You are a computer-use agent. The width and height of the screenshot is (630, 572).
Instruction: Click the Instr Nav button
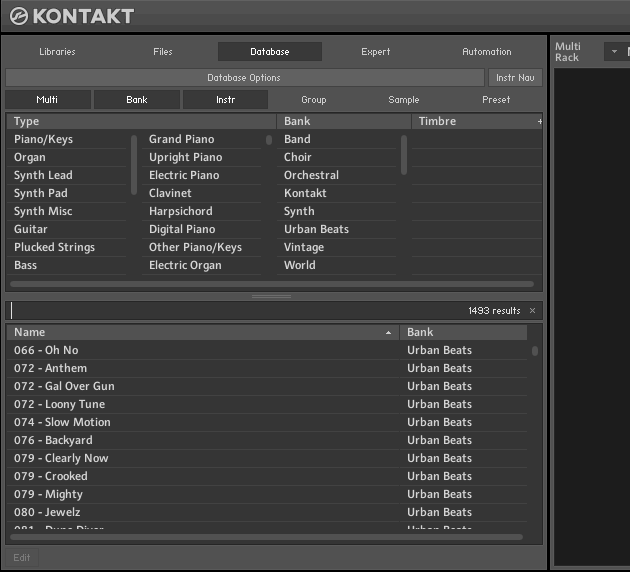click(x=515, y=78)
